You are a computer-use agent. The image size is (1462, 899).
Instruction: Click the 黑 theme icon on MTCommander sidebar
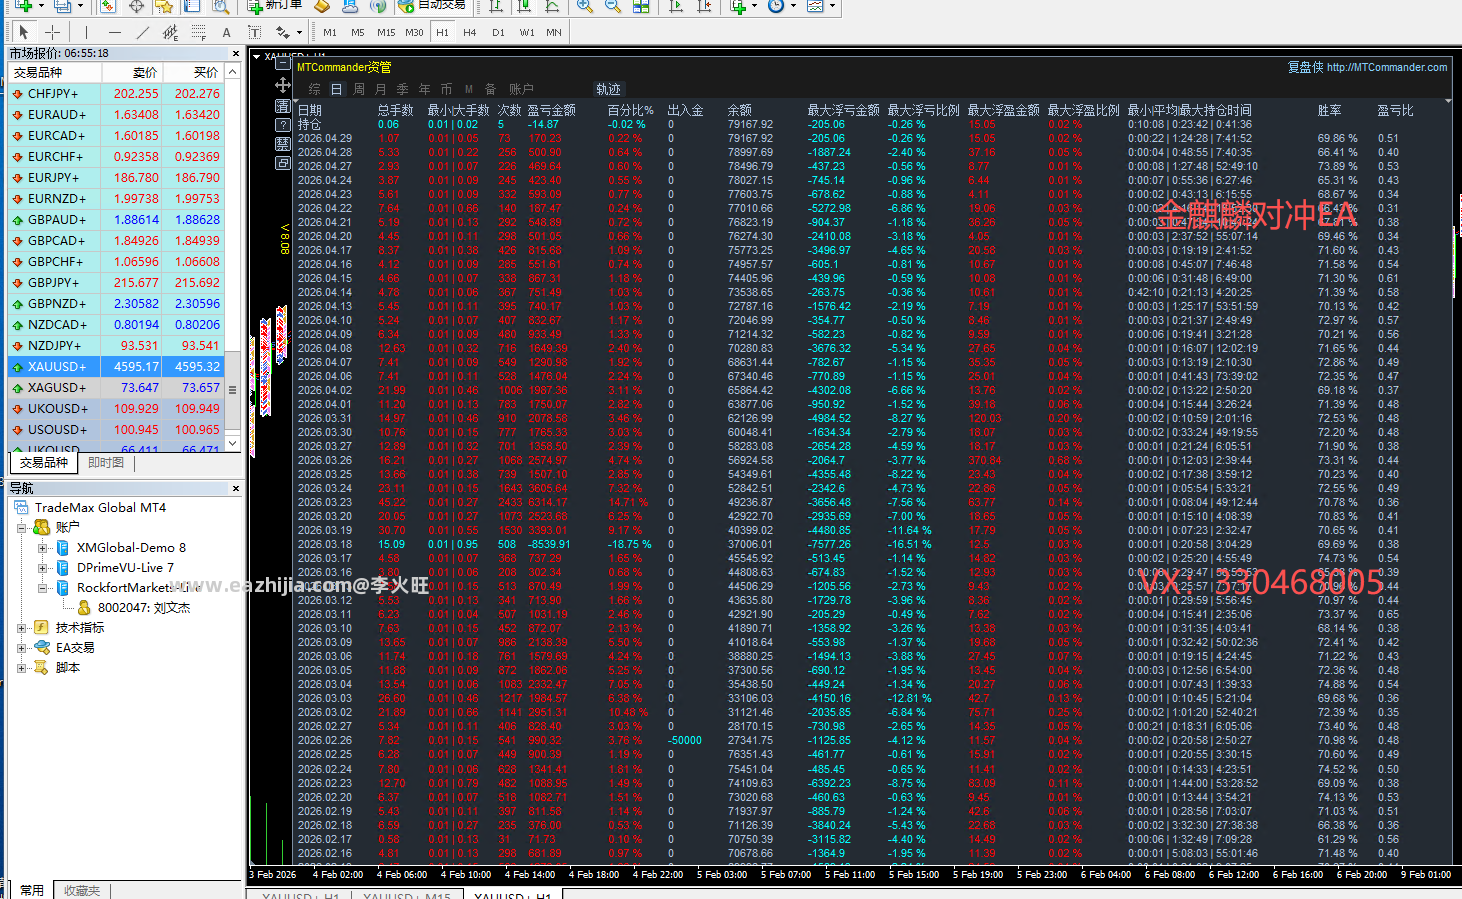(283, 143)
